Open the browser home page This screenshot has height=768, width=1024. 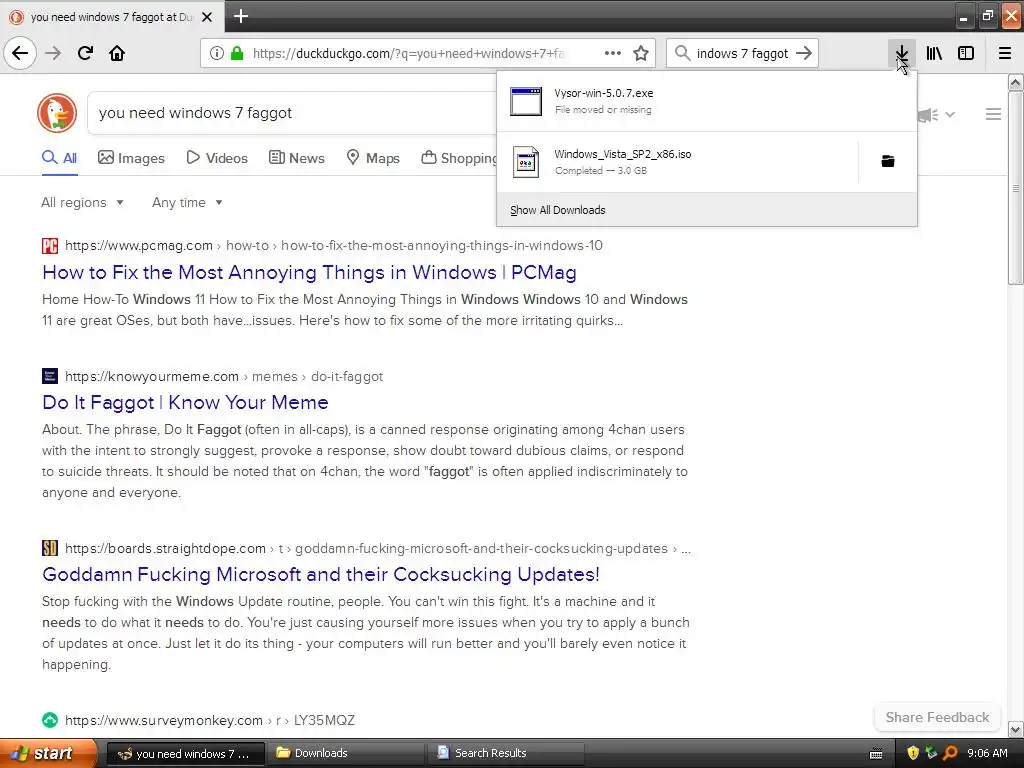click(x=117, y=53)
